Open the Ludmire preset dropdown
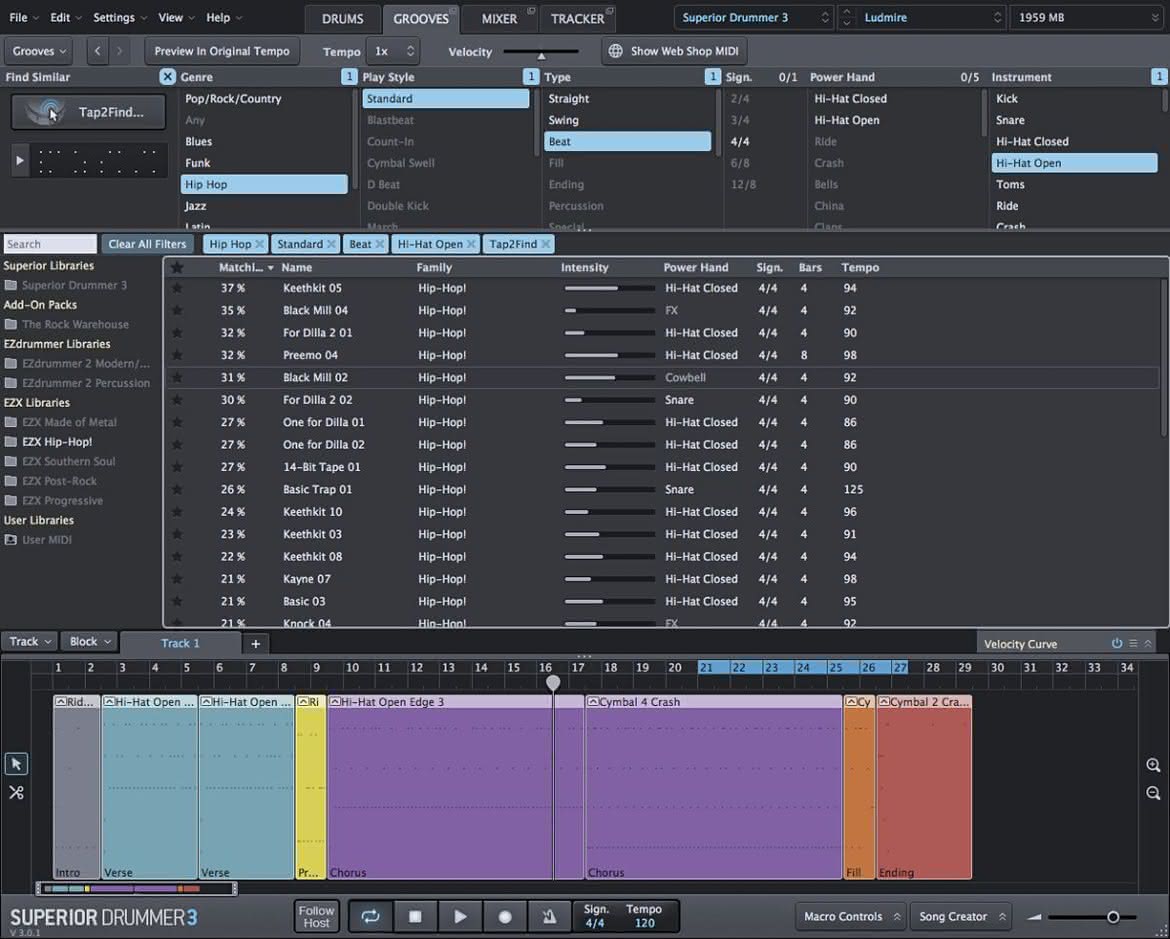1170x939 pixels. click(931, 18)
